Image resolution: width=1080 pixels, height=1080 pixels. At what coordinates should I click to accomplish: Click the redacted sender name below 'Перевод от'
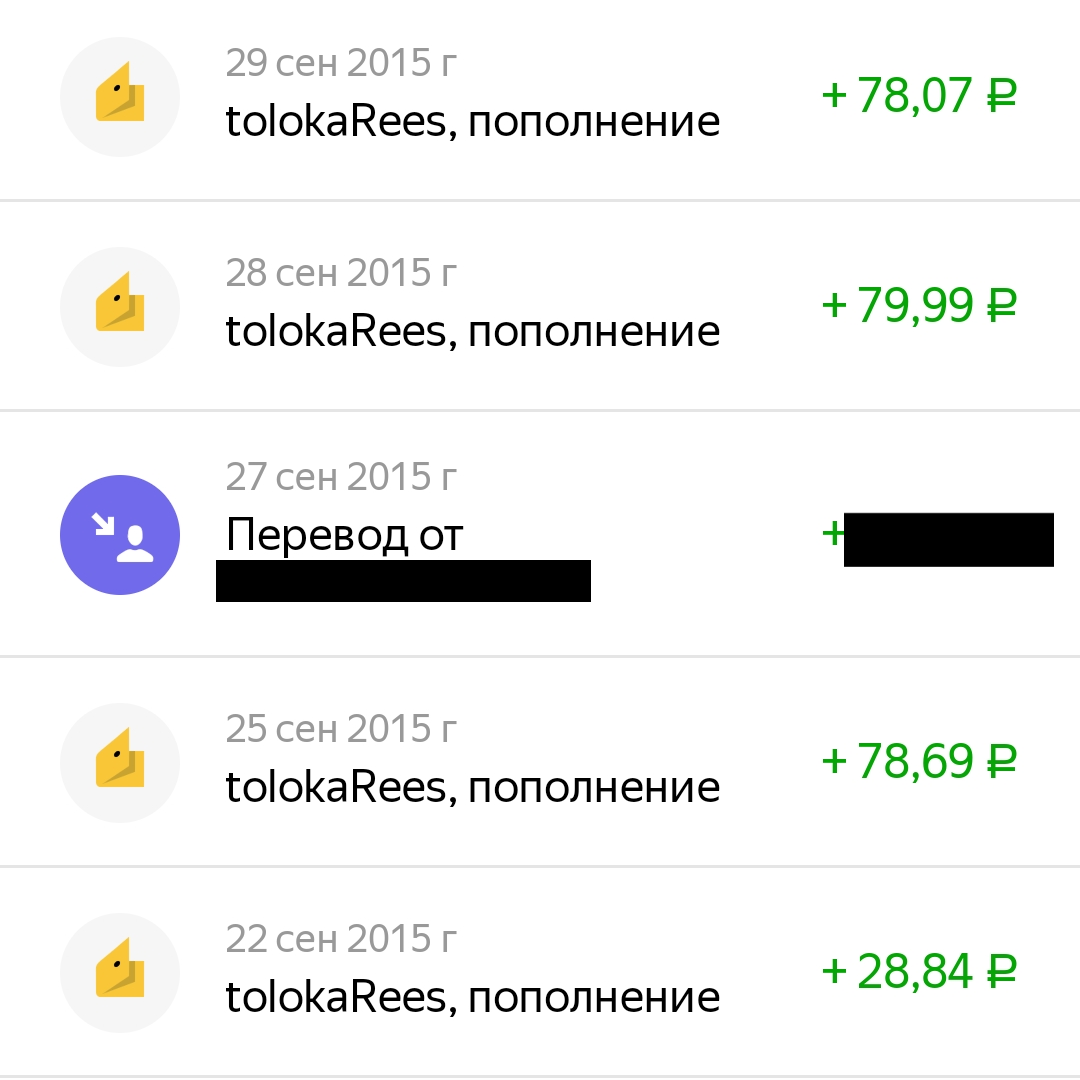click(x=403, y=580)
